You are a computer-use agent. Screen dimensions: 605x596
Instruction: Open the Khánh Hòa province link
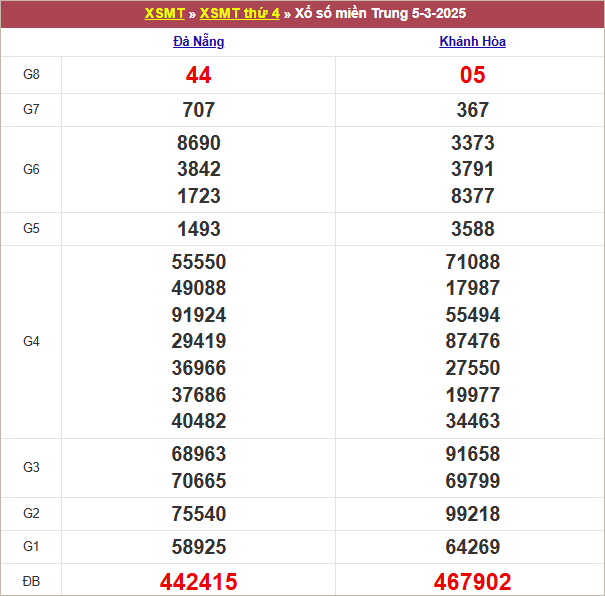click(472, 41)
